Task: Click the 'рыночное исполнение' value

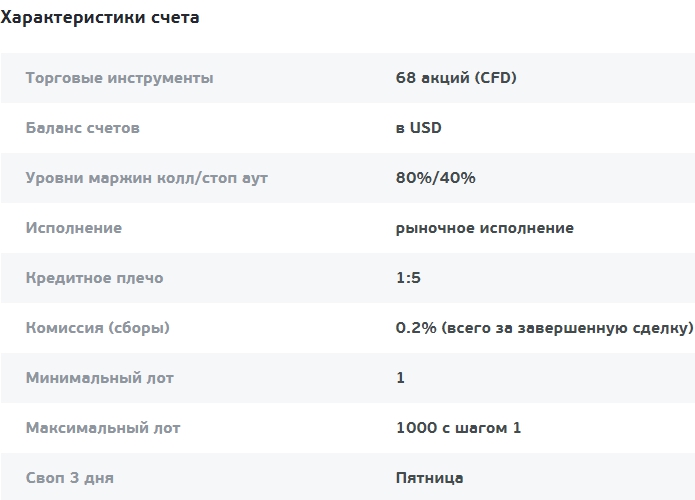Action: tap(484, 228)
